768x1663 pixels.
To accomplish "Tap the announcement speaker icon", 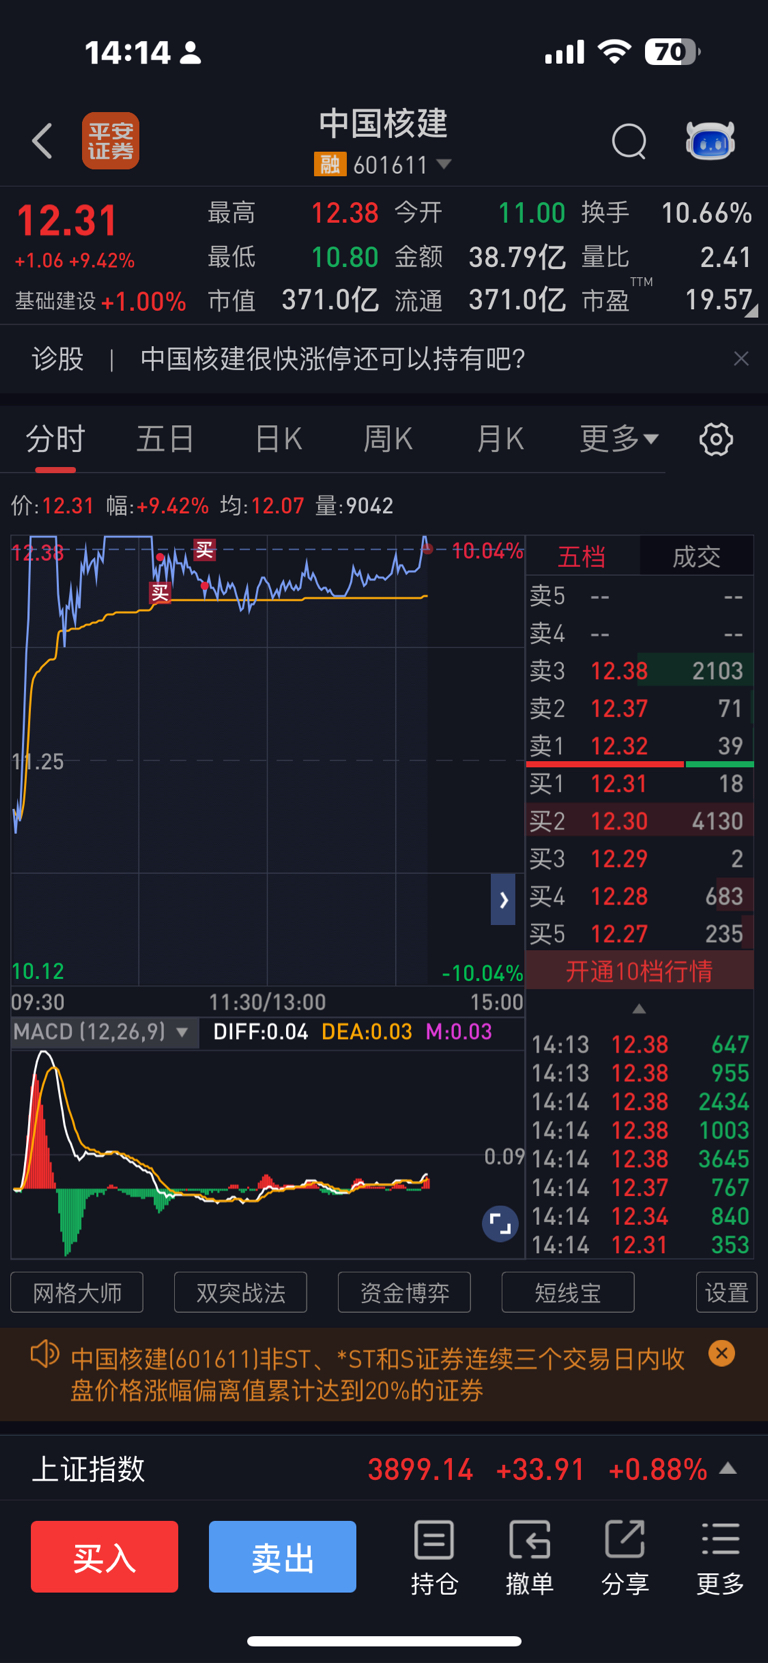I will (45, 1355).
